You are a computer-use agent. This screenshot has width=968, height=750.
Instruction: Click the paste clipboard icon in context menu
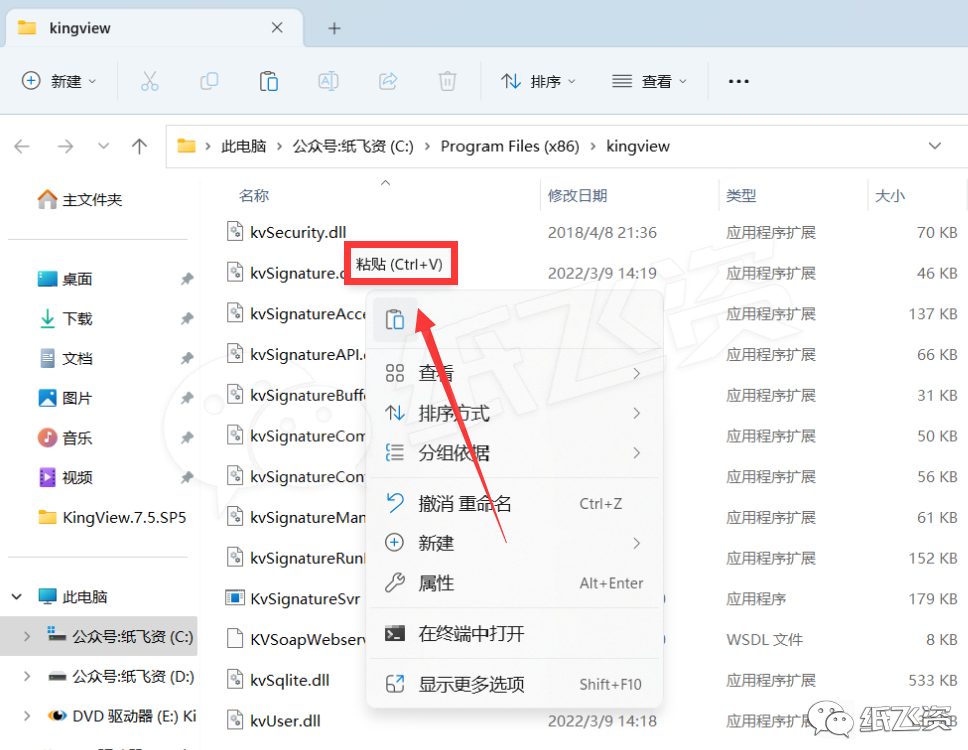(x=397, y=318)
